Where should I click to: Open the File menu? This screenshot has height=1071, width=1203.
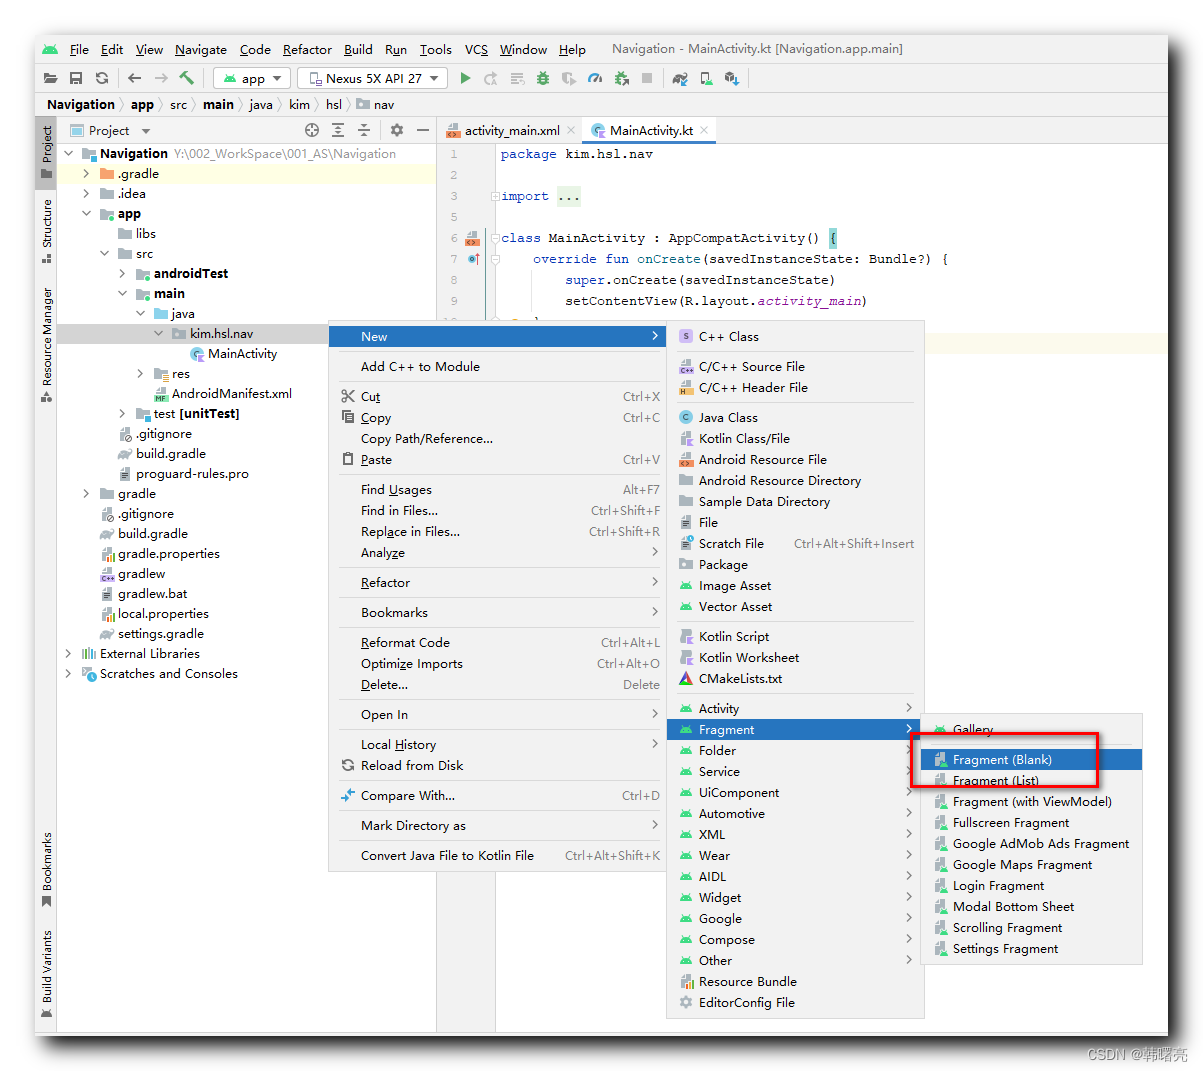(x=79, y=49)
